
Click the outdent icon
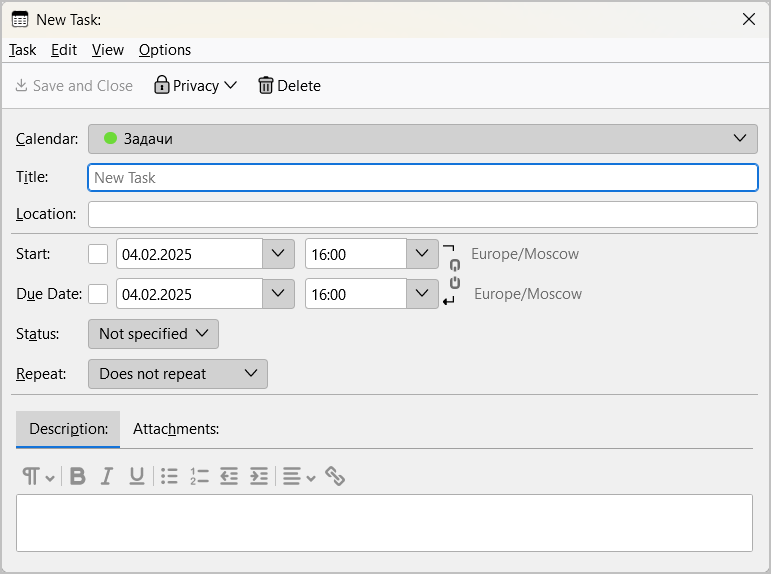coord(229,476)
